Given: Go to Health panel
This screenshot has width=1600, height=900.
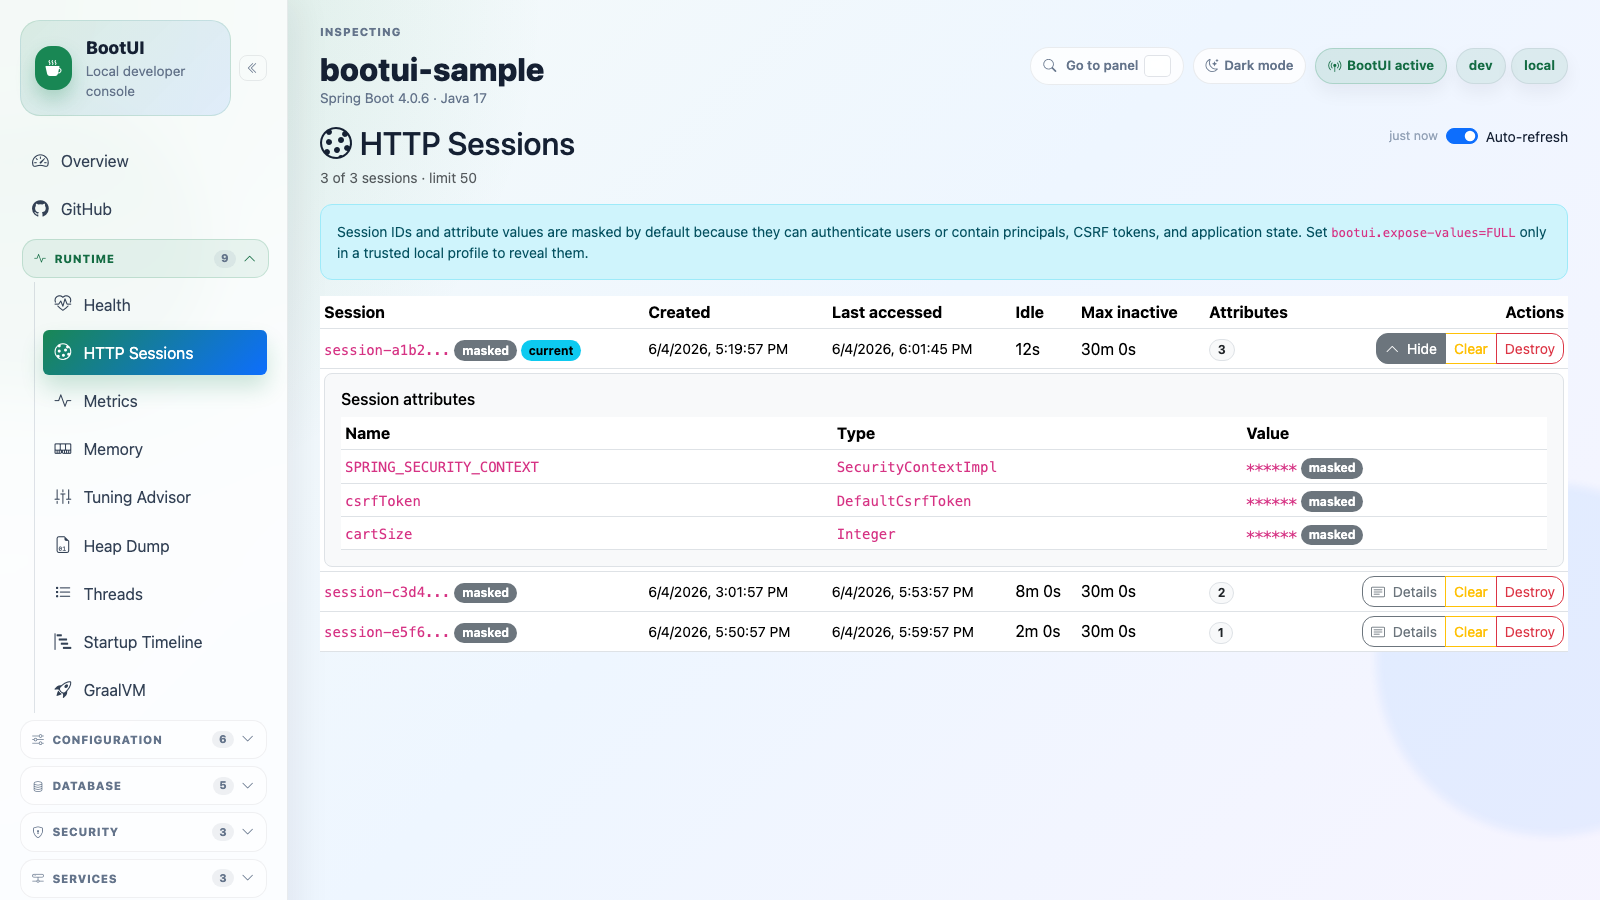Looking at the screenshot, I should [155, 305].
